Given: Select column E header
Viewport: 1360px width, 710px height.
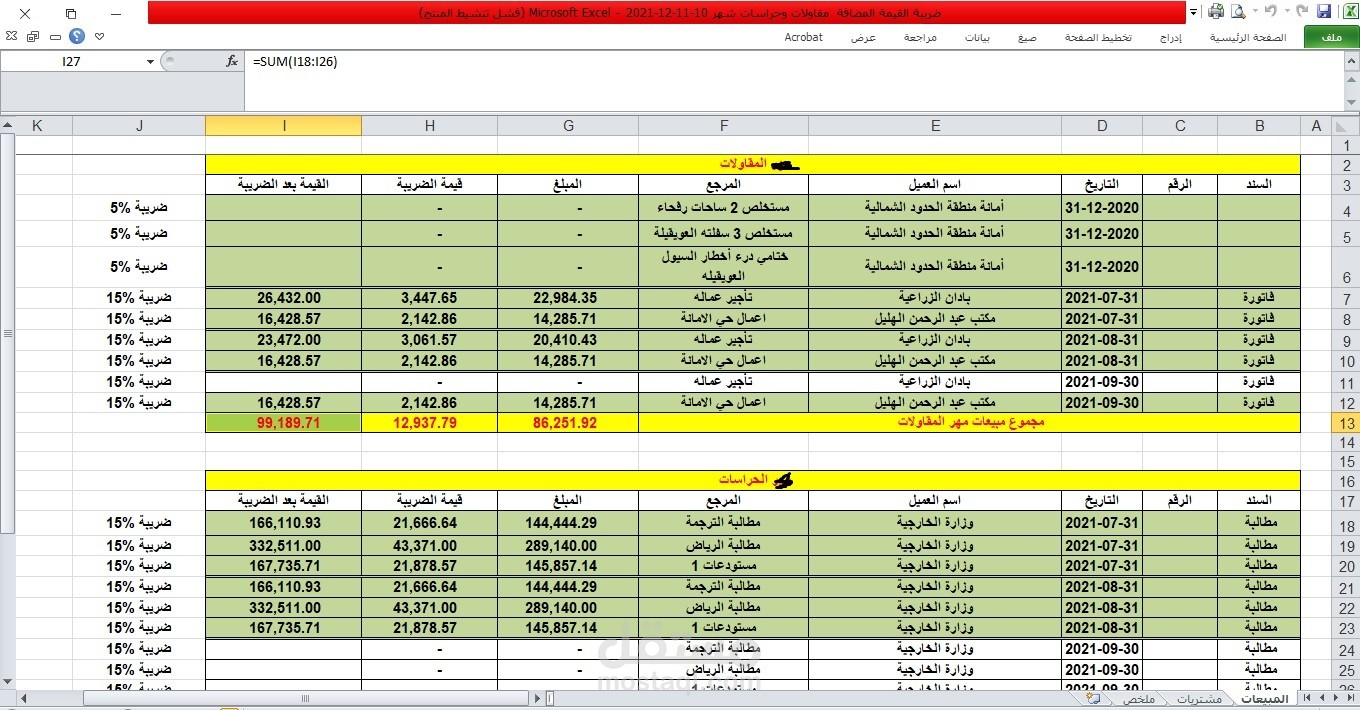Looking at the screenshot, I should [935, 125].
